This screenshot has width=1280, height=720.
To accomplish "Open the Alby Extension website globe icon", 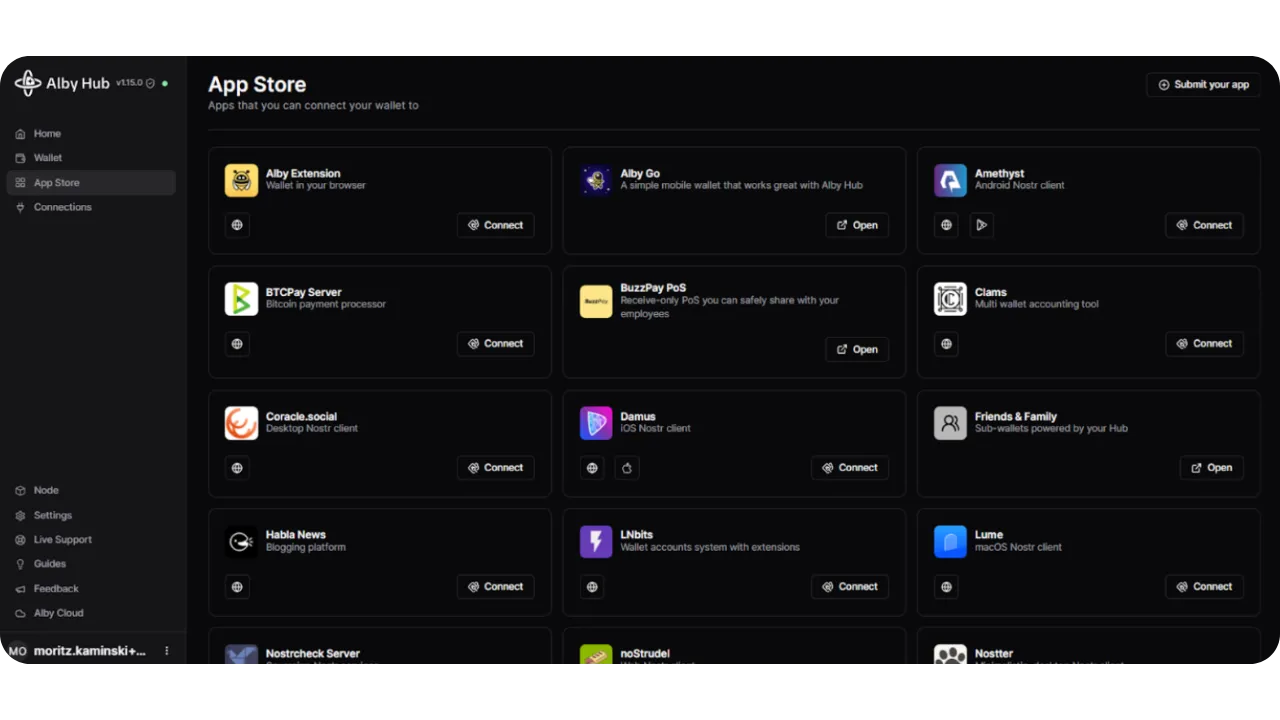I will (237, 225).
